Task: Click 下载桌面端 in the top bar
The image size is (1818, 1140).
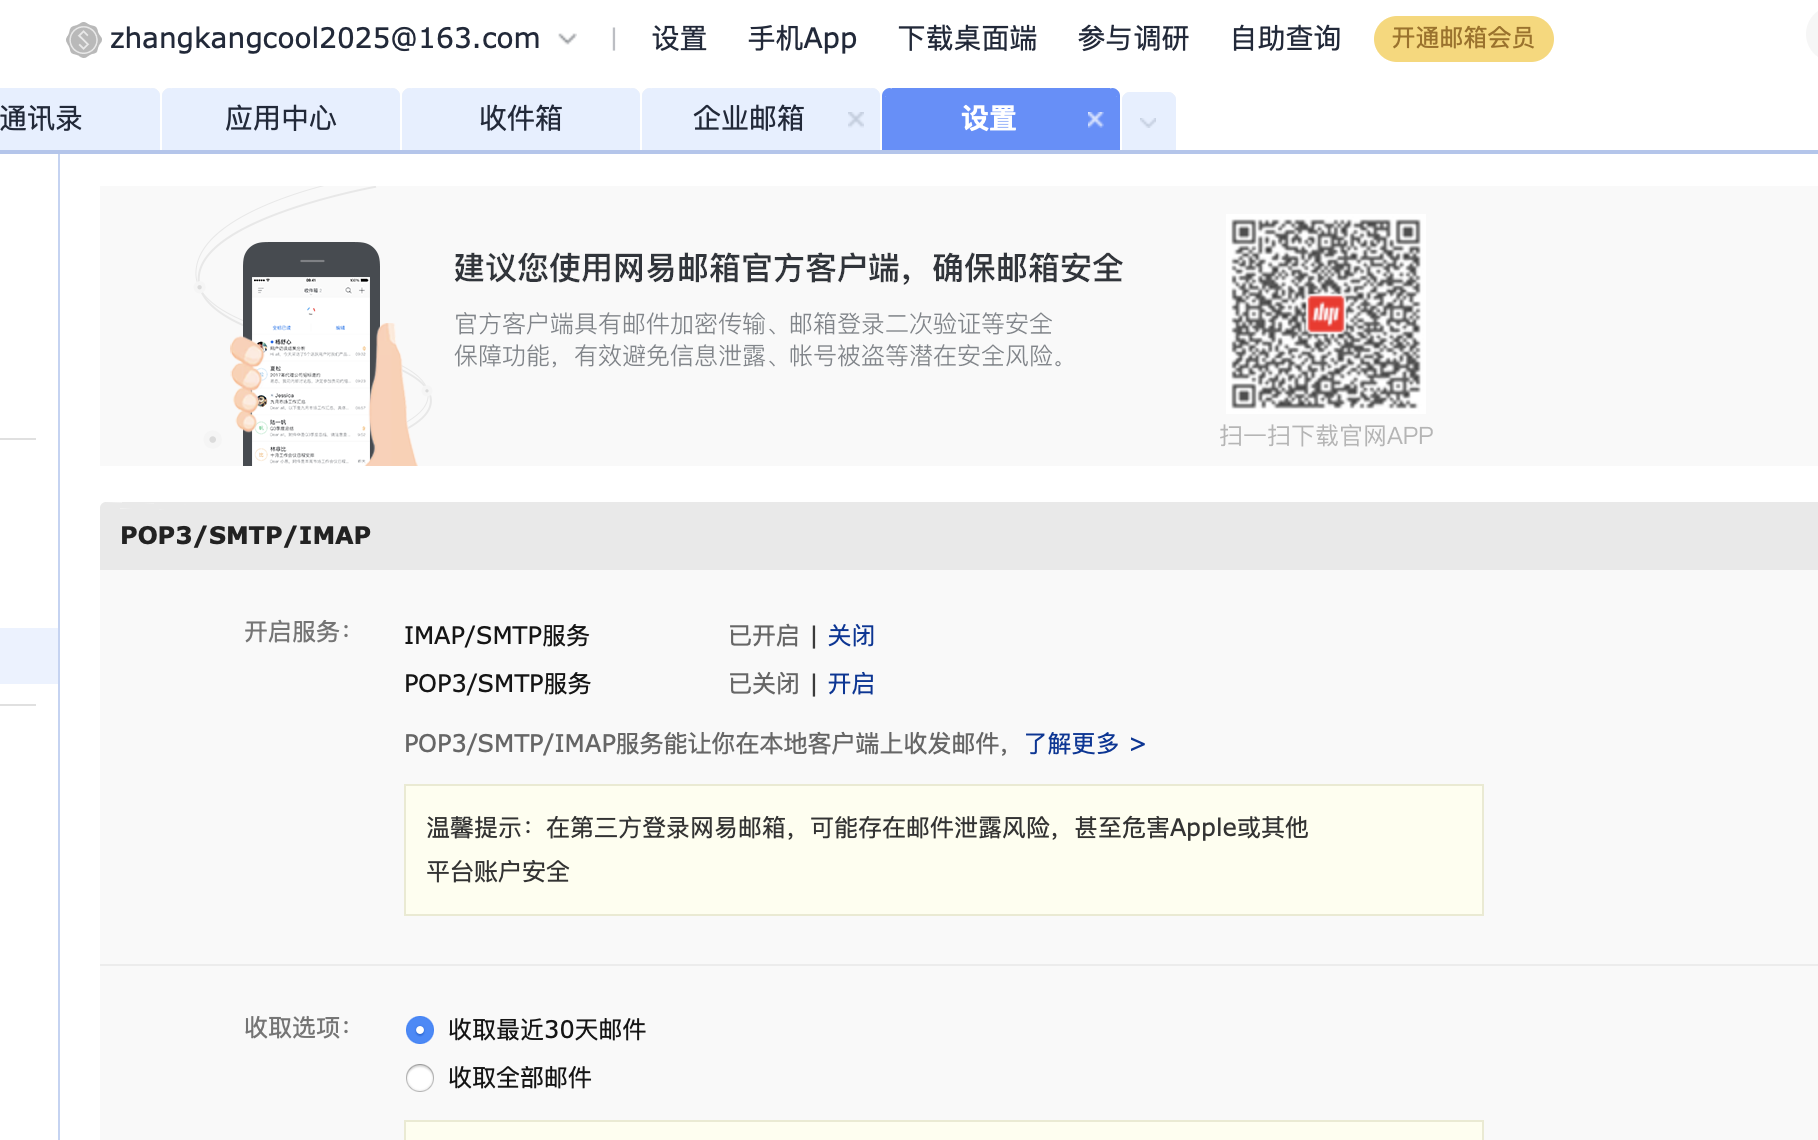Action: point(967,39)
